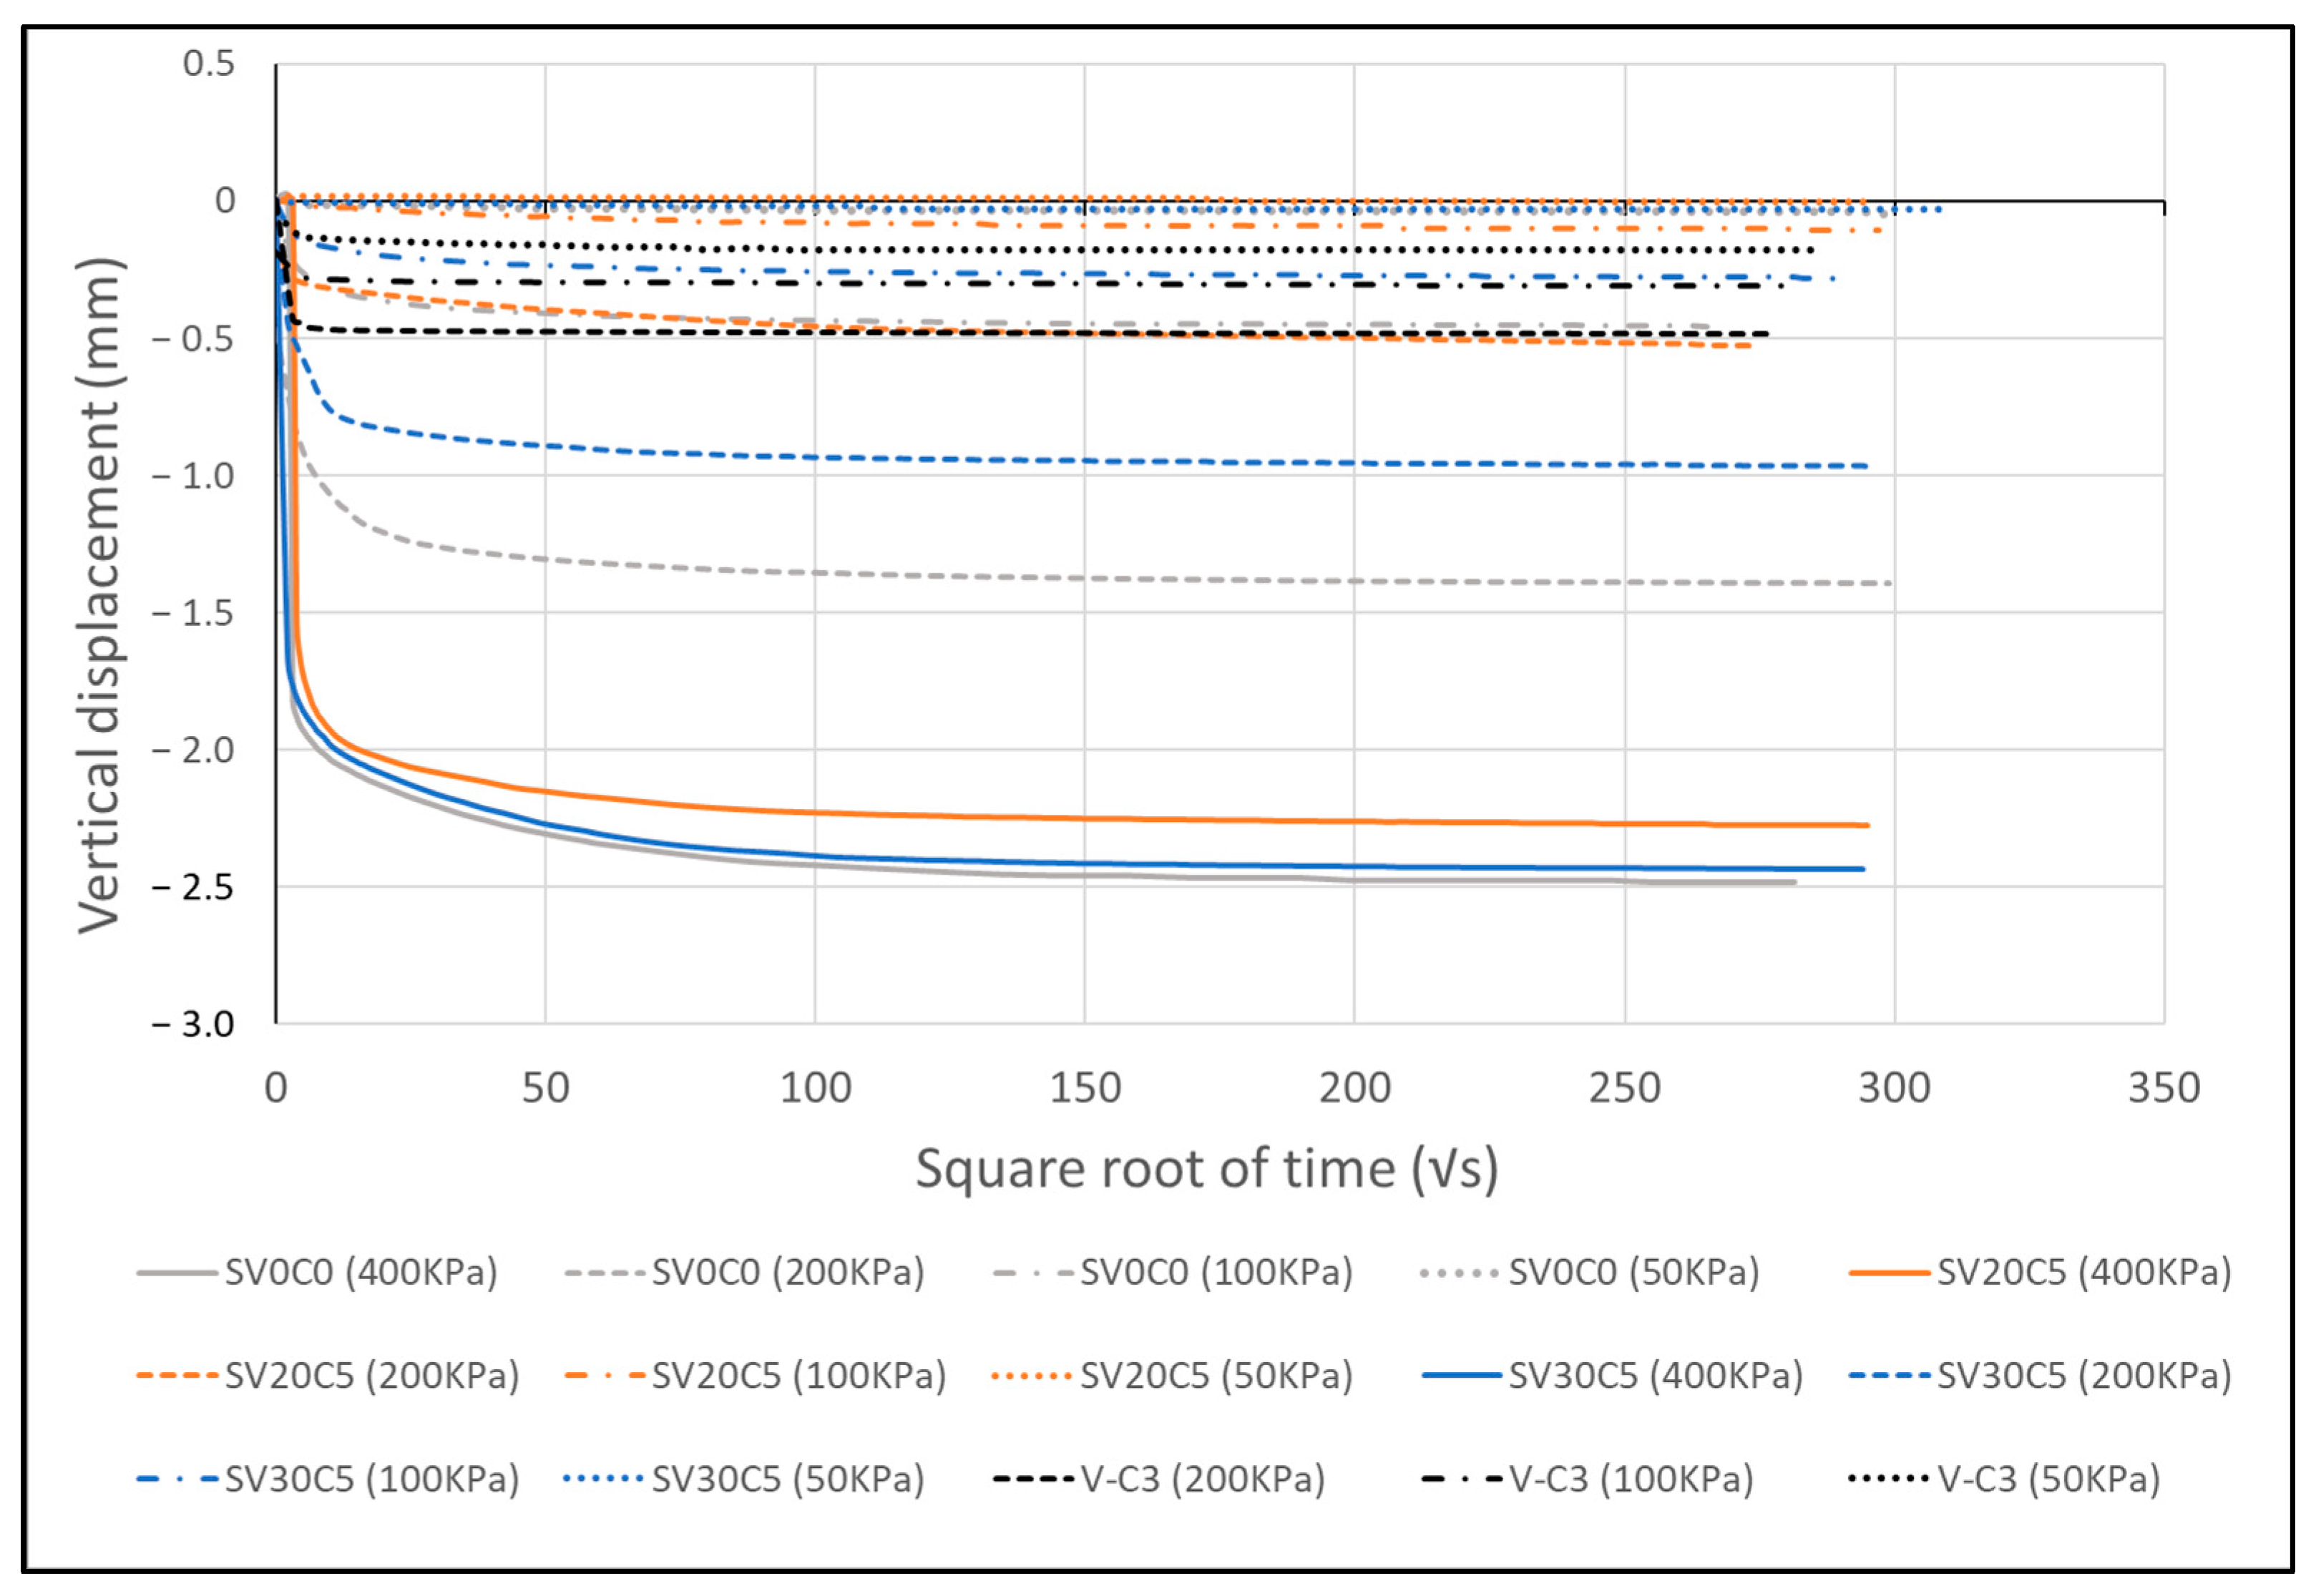The width and height of the screenshot is (2321, 1596).
Task: Click the V-C3 (200KPa) legend entry
Action: click(1202, 1479)
